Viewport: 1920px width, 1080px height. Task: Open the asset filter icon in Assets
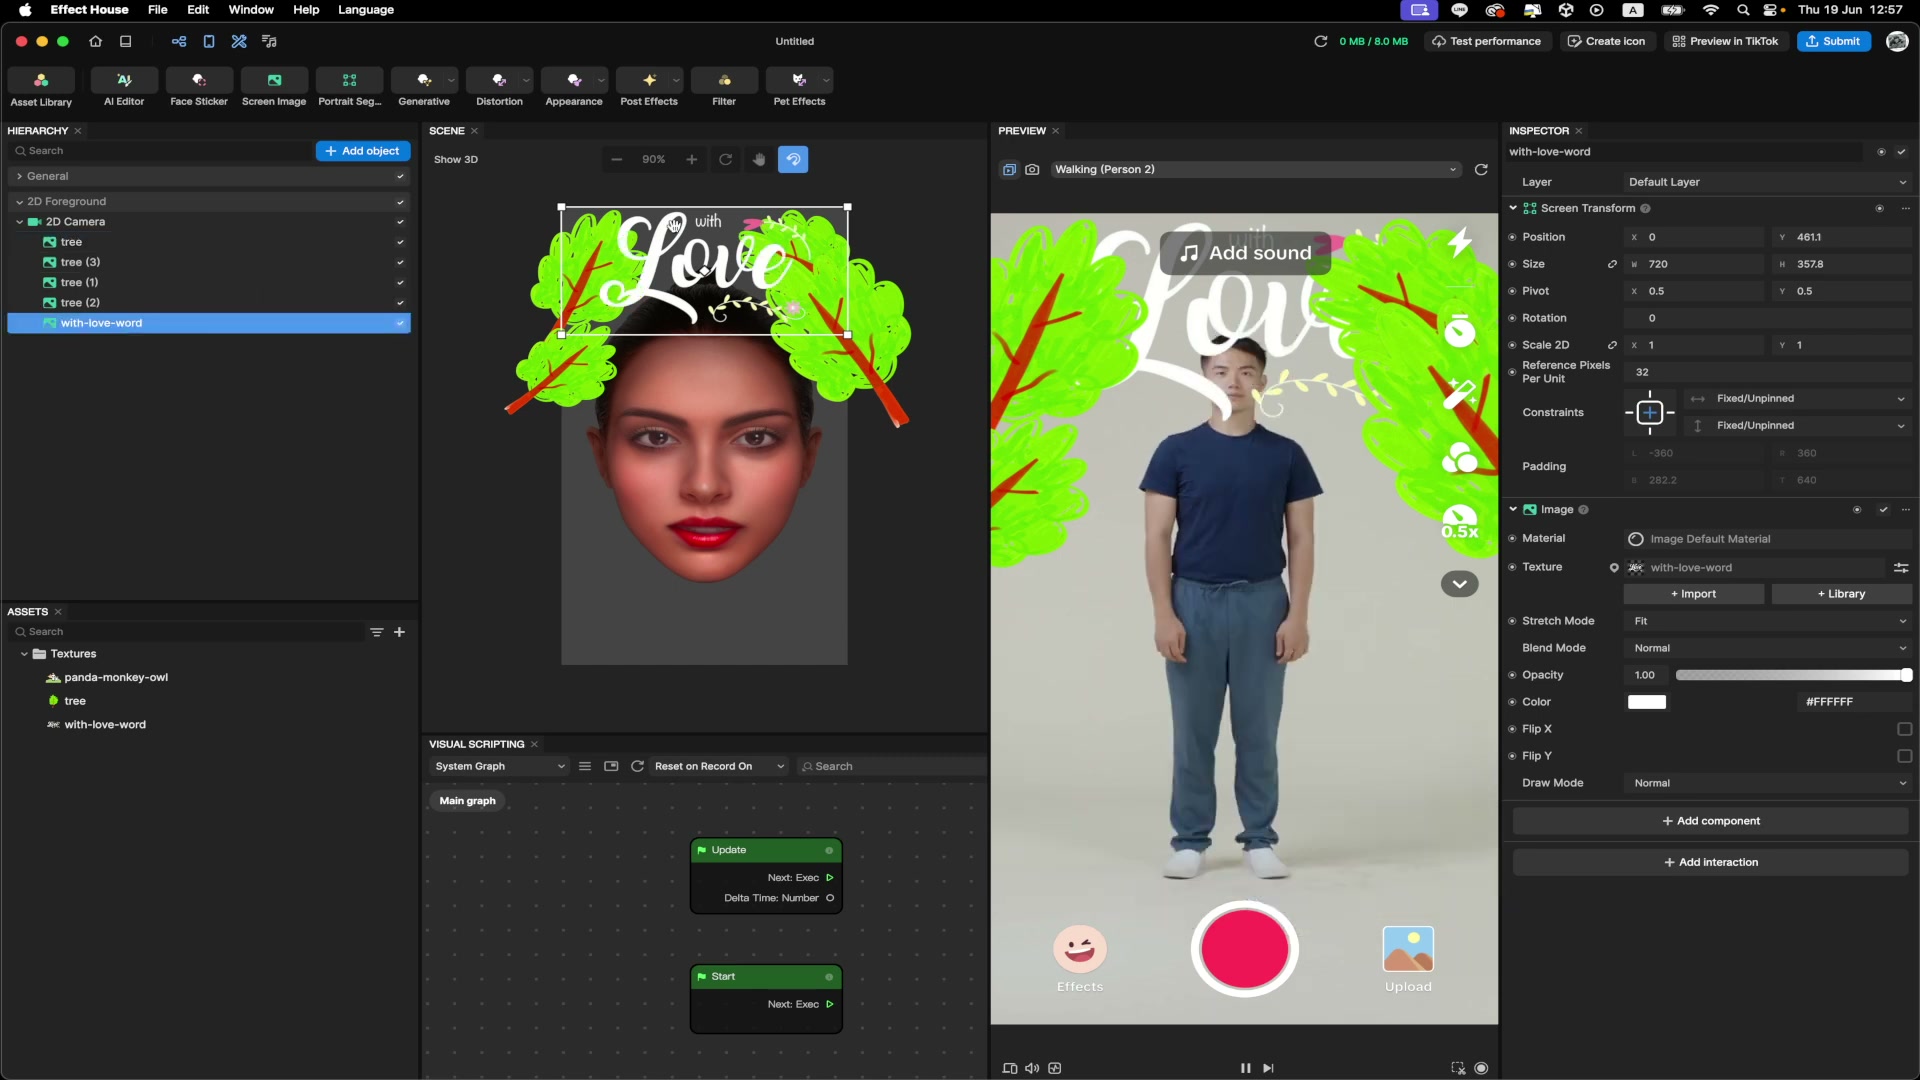(377, 632)
